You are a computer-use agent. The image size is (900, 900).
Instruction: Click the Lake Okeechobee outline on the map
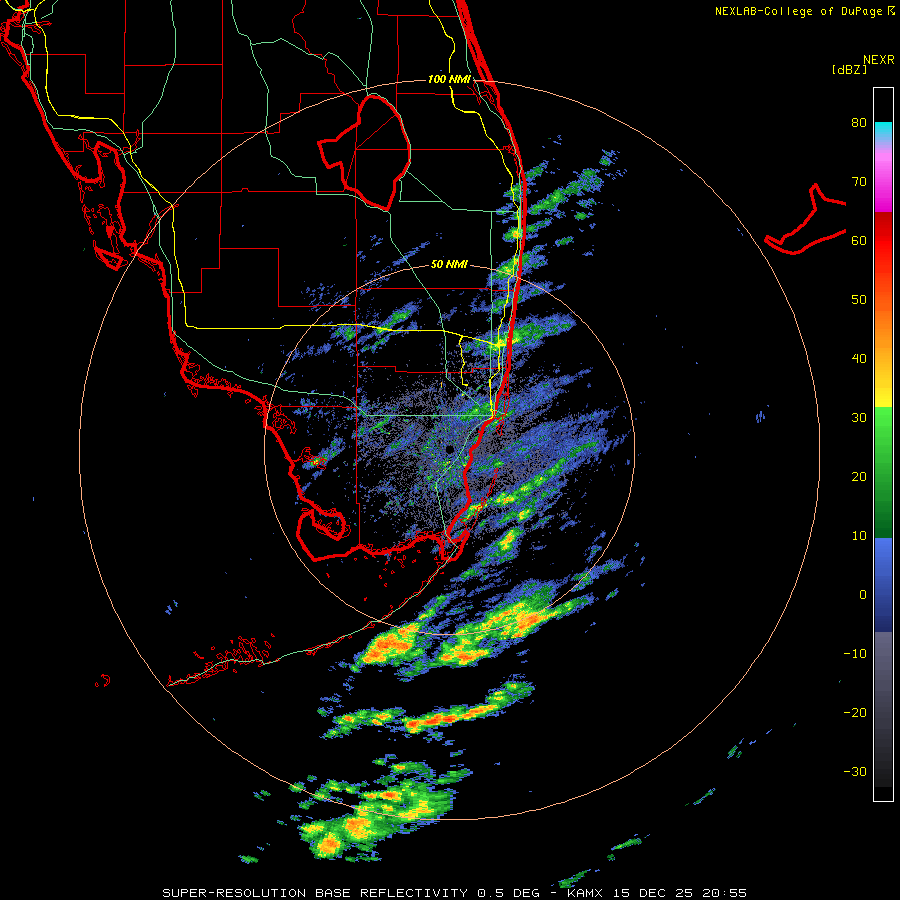pyautogui.click(x=364, y=153)
